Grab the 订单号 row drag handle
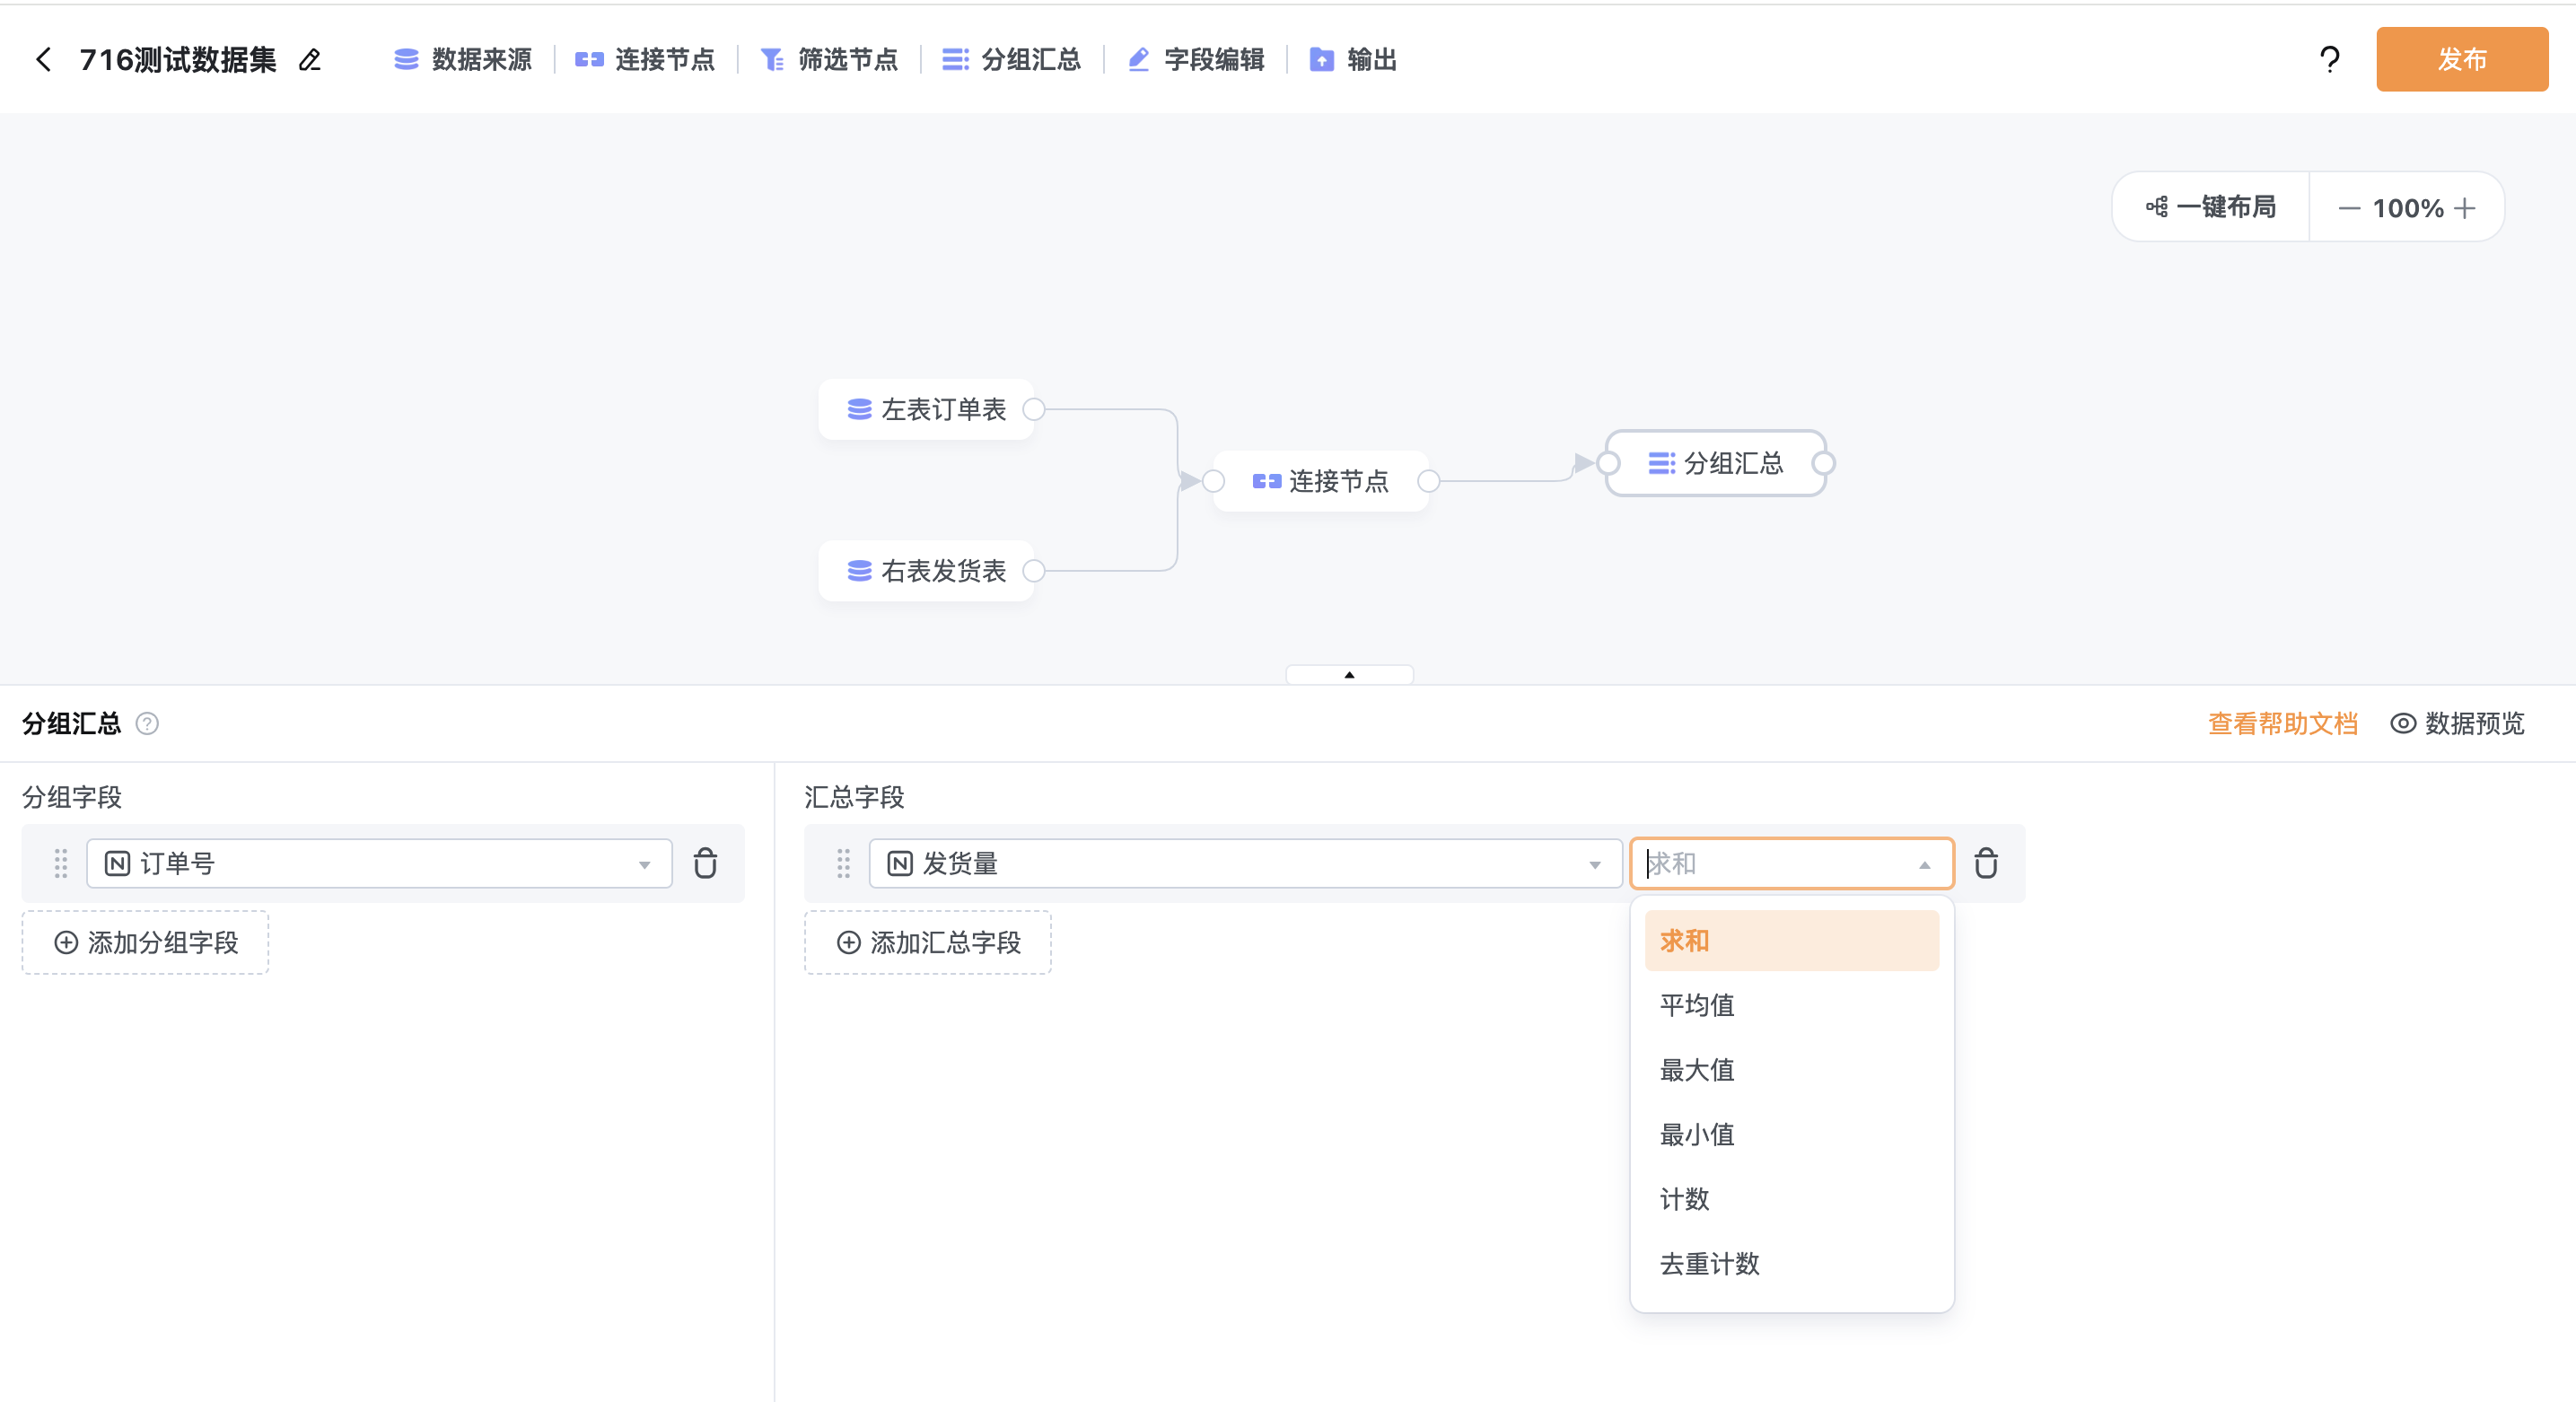 (x=61, y=863)
